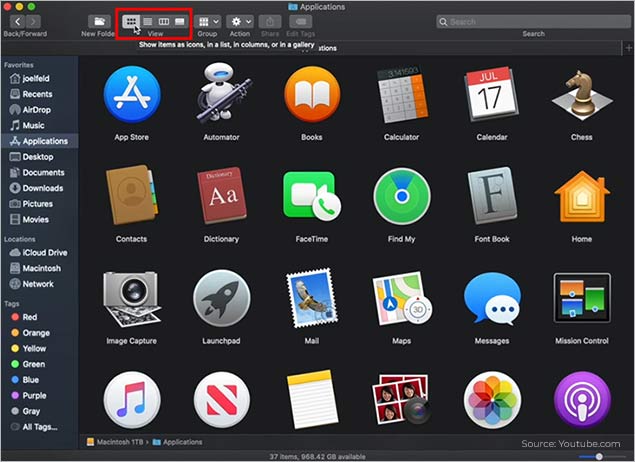This screenshot has height=462, width=635.
Task: Switch to list view
Action: pos(148,21)
